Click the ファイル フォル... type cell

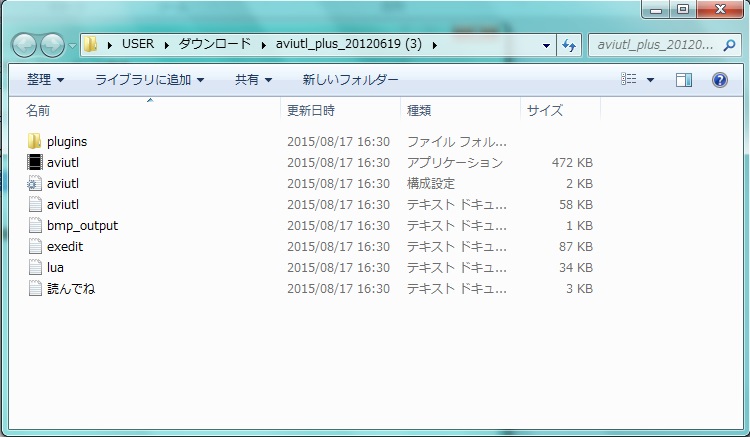tap(456, 142)
